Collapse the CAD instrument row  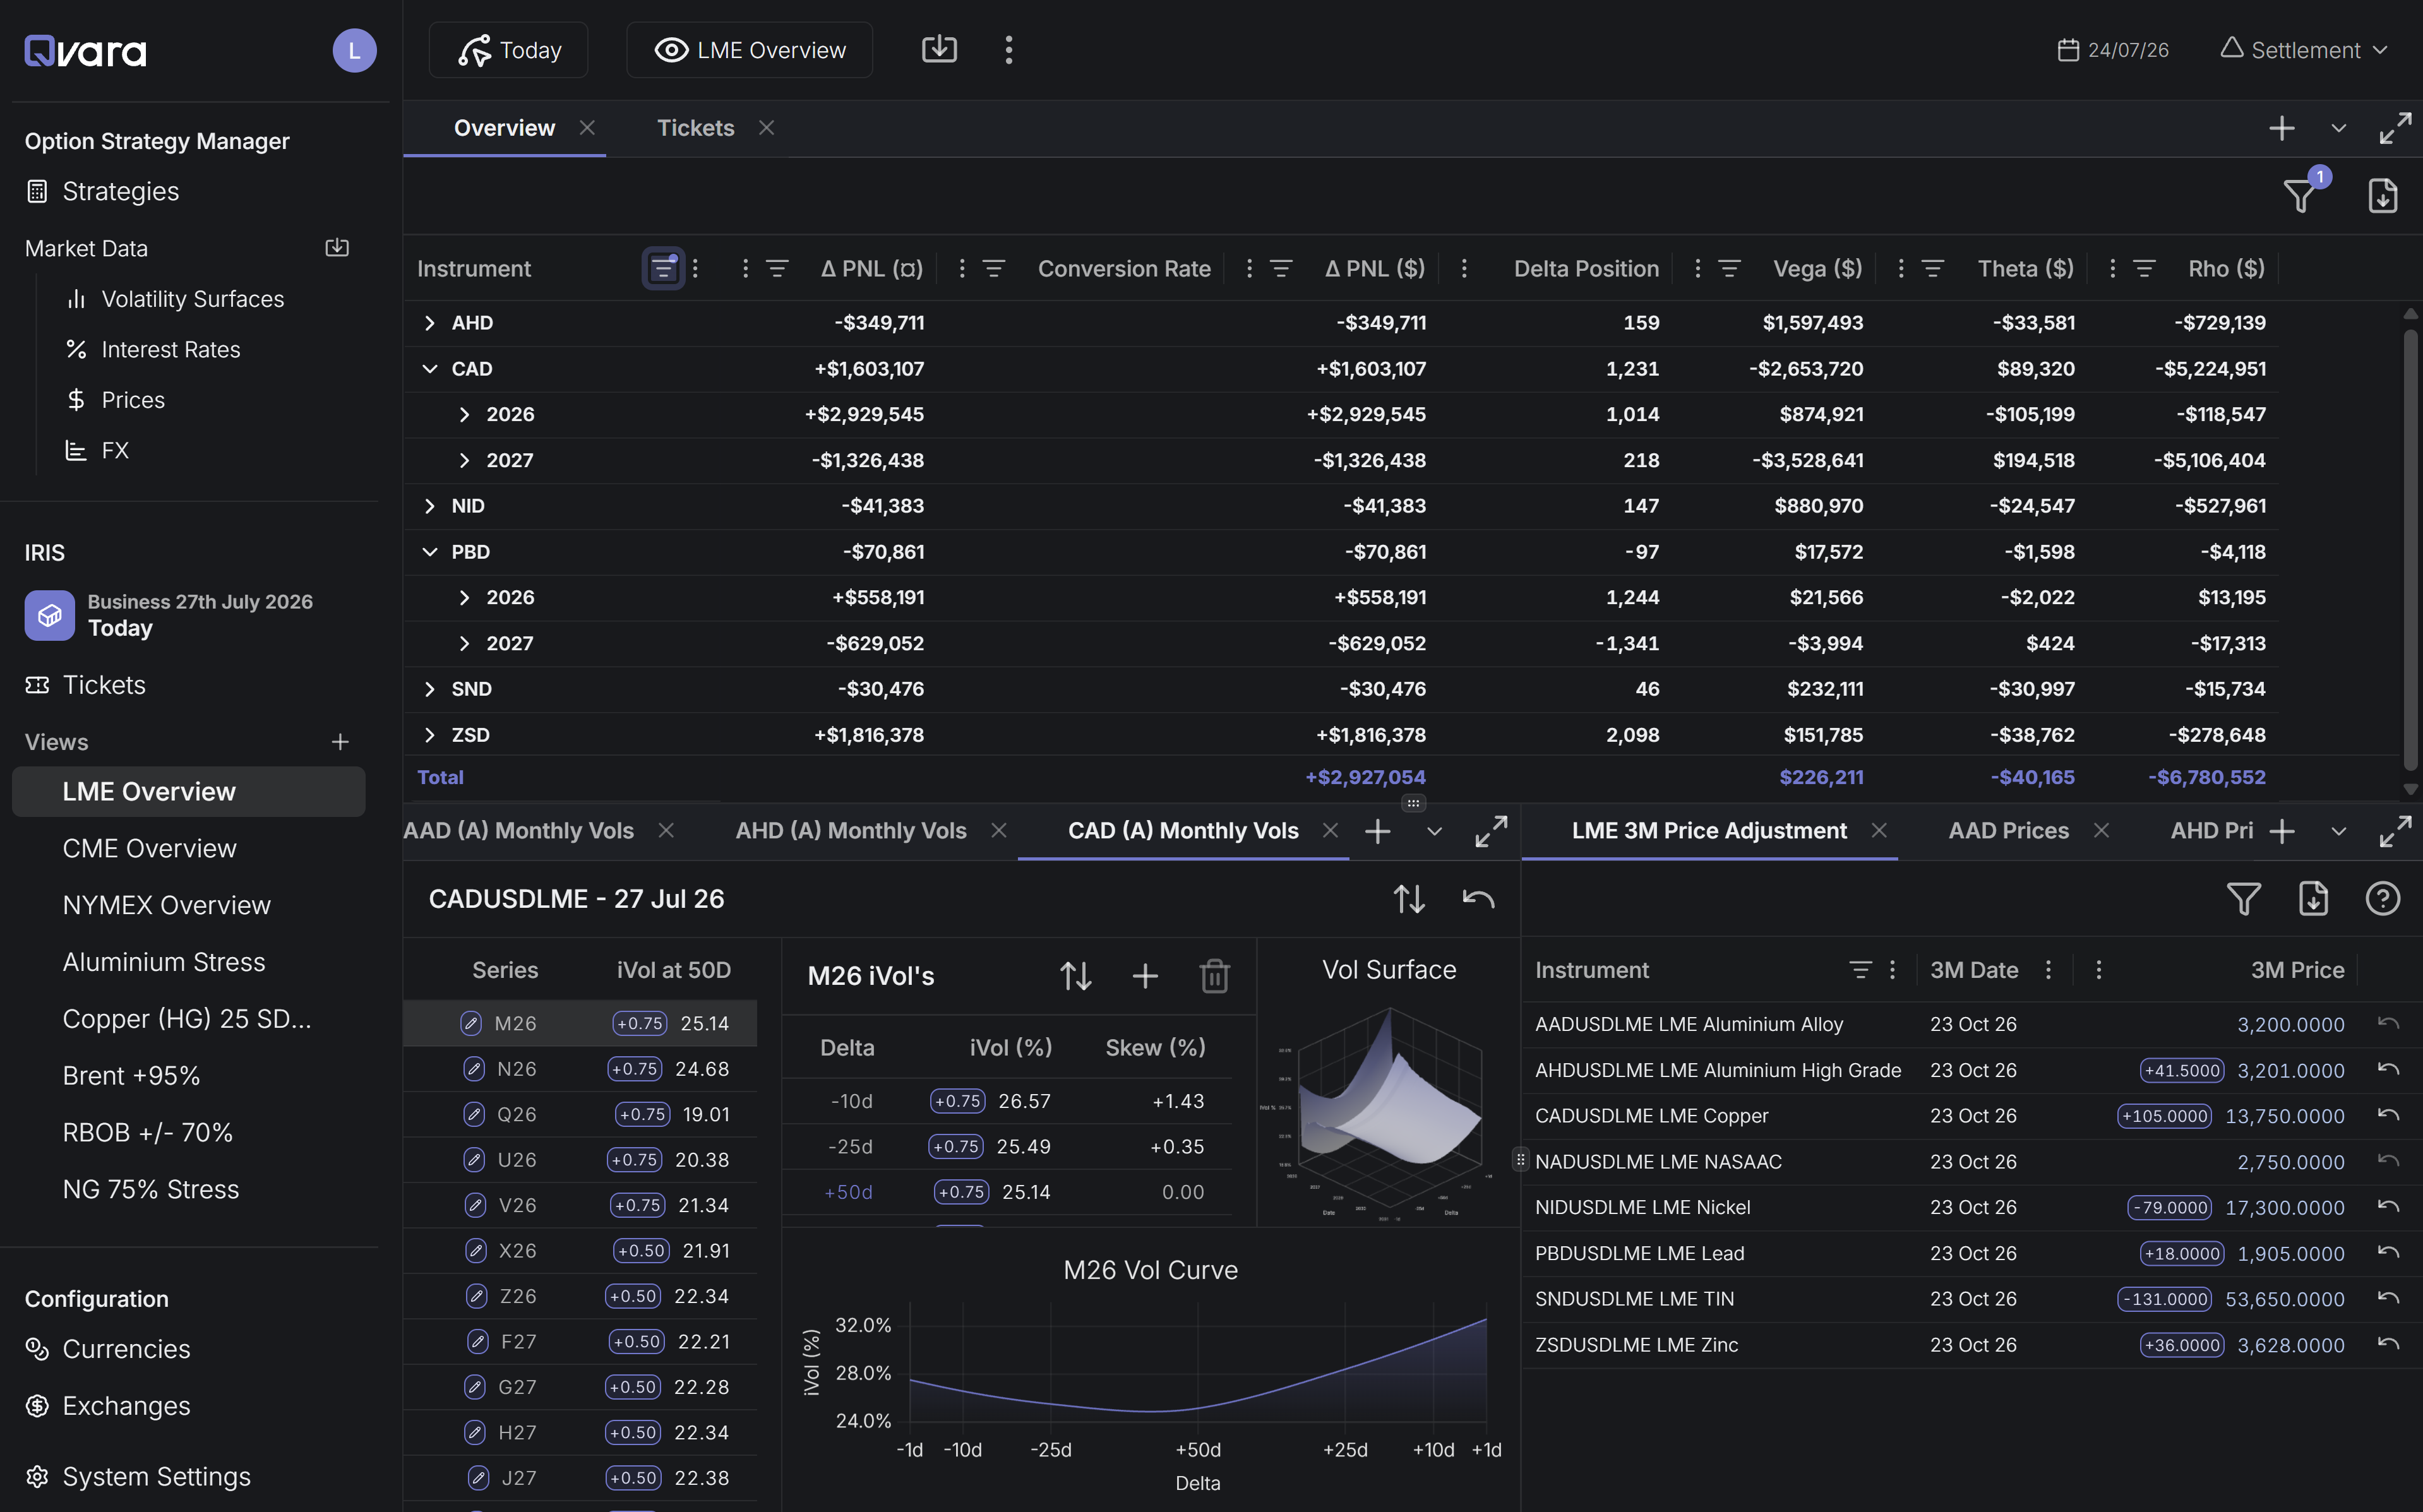(x=429, y=369)
